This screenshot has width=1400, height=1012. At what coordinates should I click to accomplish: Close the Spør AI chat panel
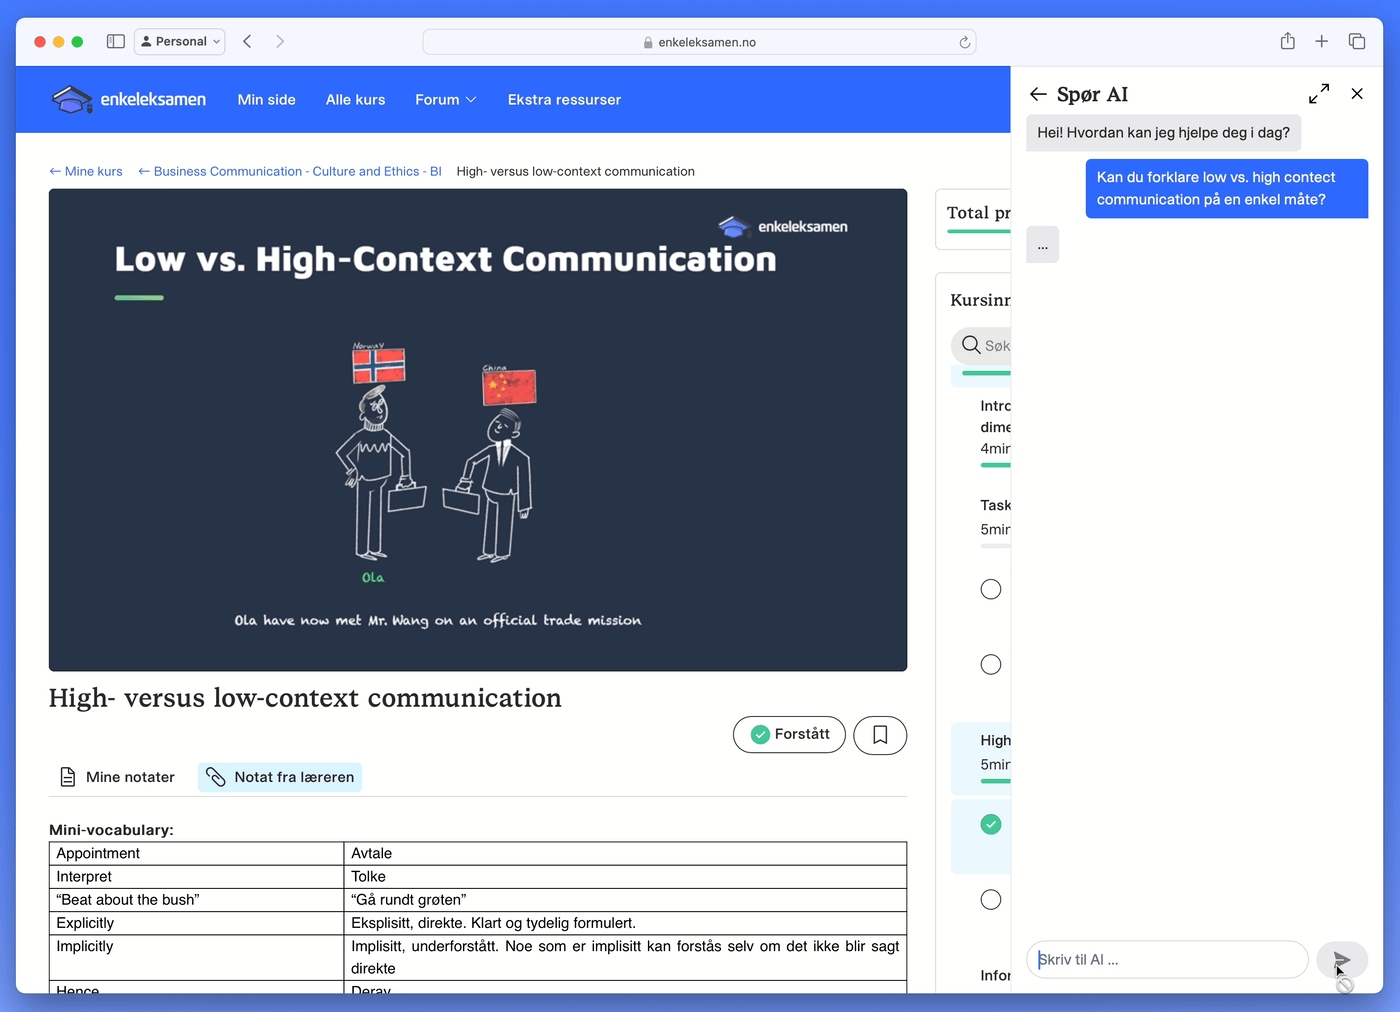click(1357, 94)
